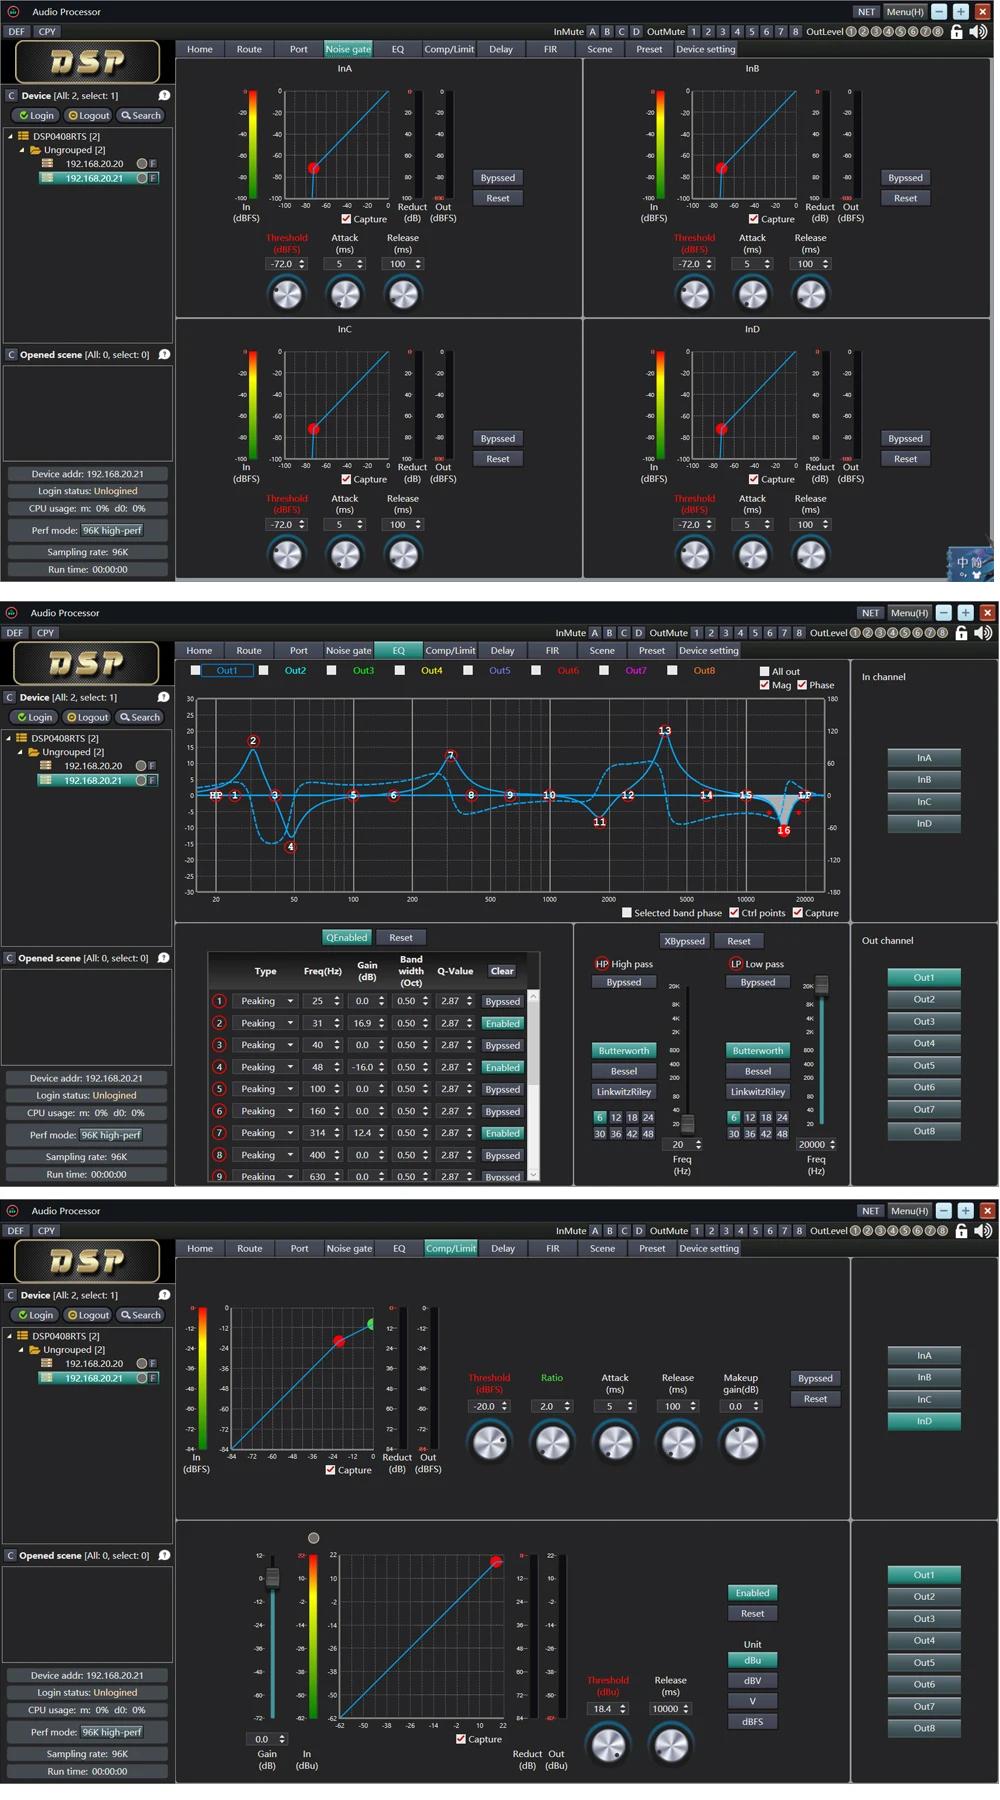Collapse the Ungrouped folder in the EQ window
1000x1800 pixels.
click(20, 752)
